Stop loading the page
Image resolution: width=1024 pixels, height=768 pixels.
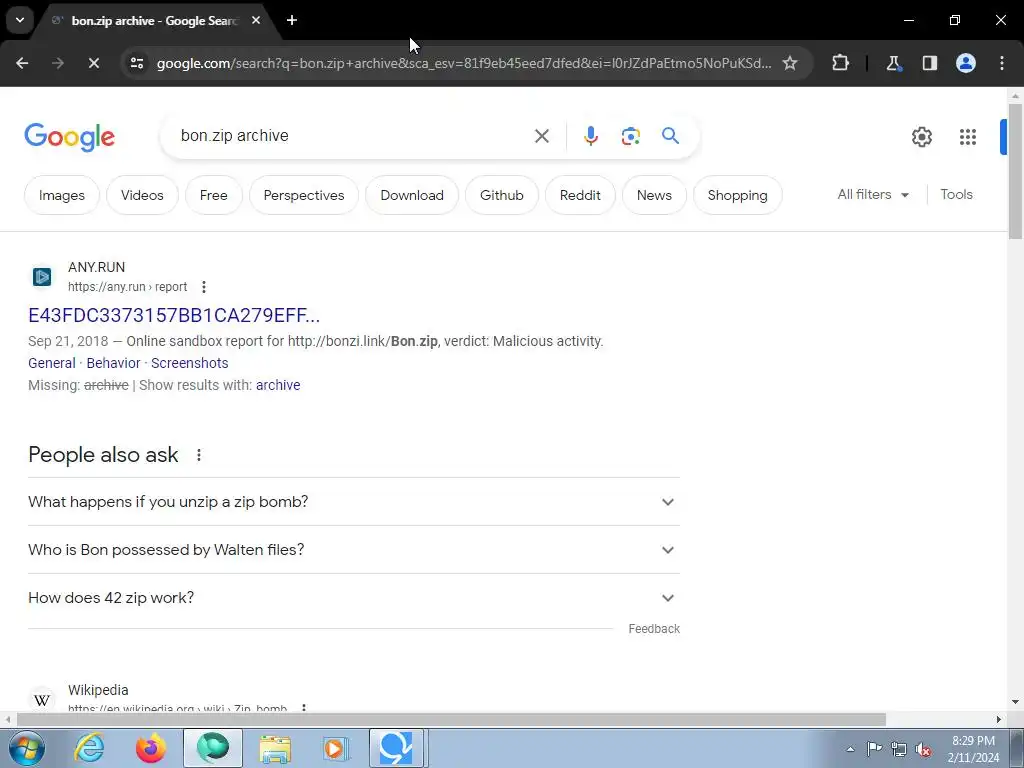93,63
